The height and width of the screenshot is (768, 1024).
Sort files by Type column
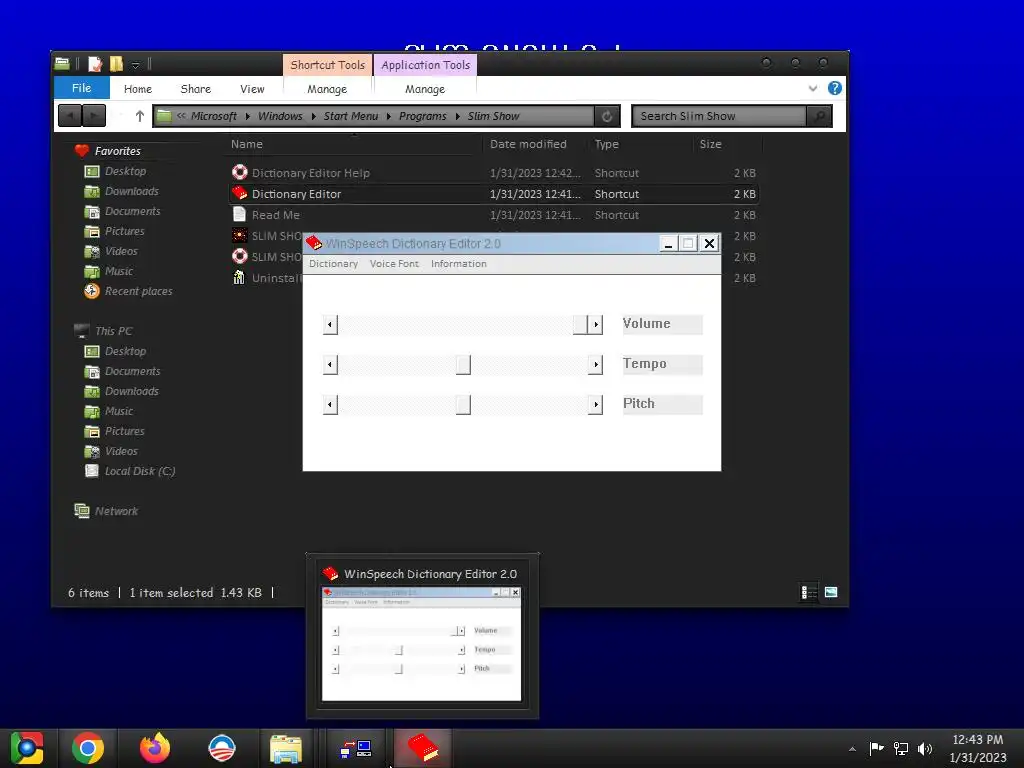[x=607, y=144]
